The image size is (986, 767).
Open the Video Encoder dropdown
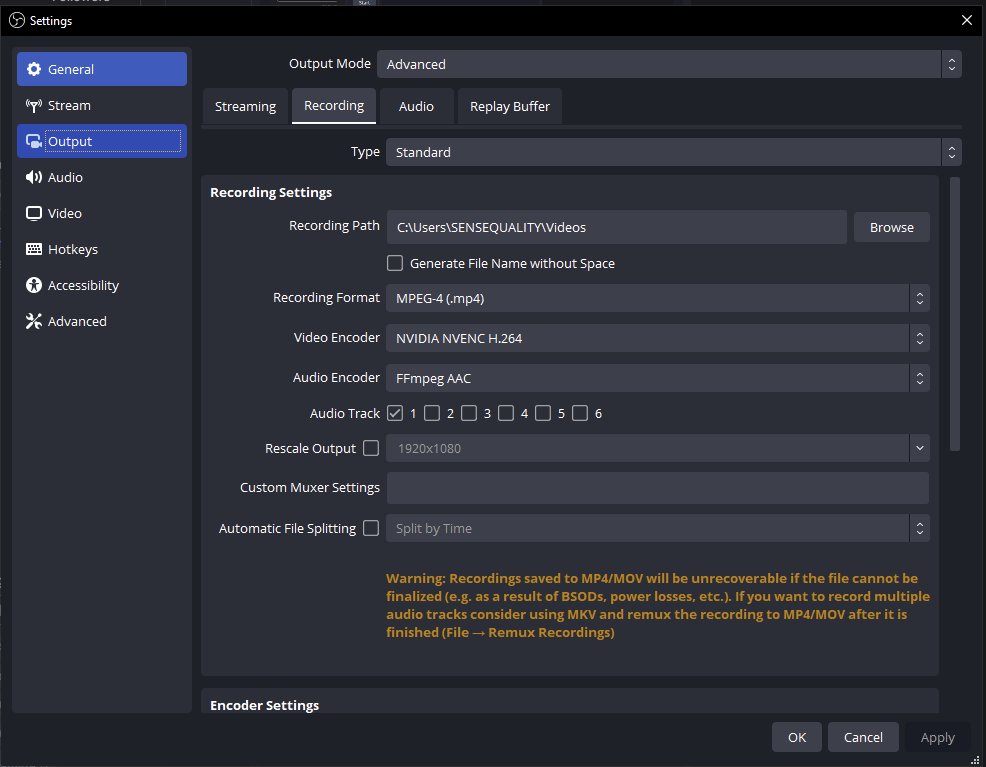[658, 338]
